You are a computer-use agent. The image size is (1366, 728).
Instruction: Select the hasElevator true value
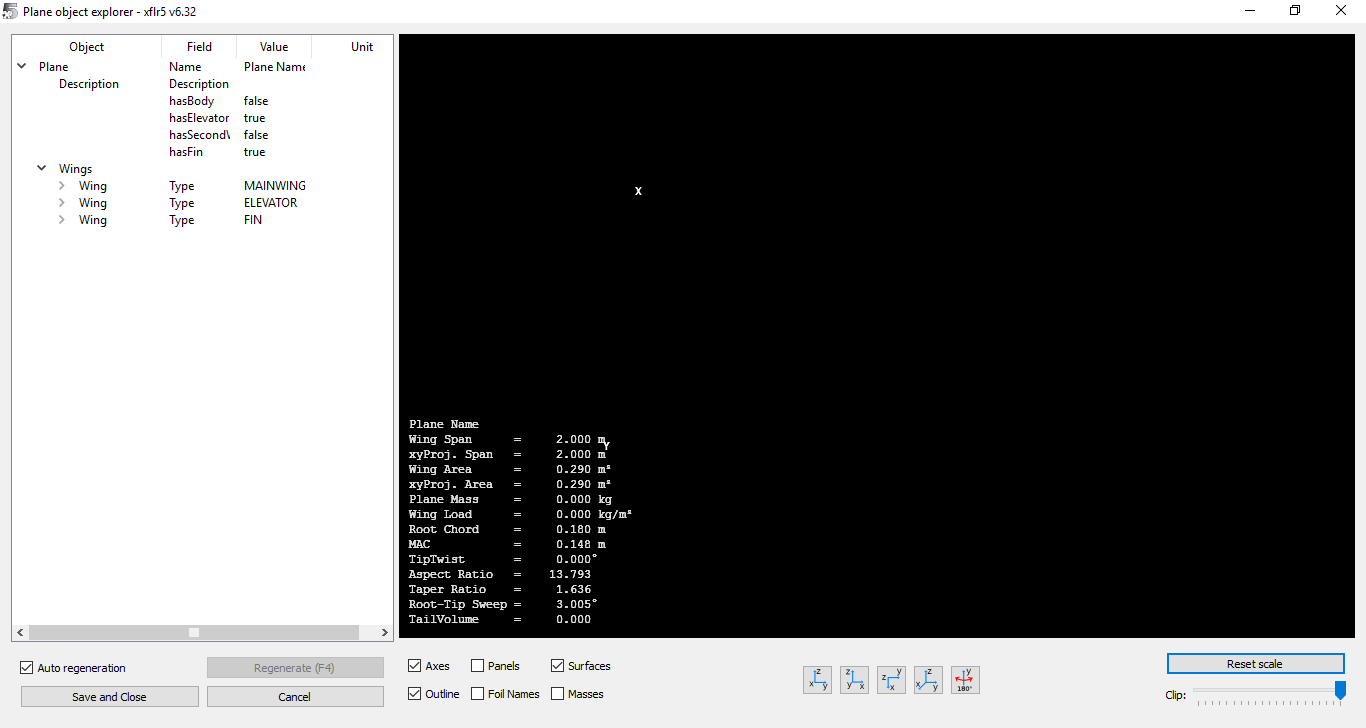tap(255, 118)
